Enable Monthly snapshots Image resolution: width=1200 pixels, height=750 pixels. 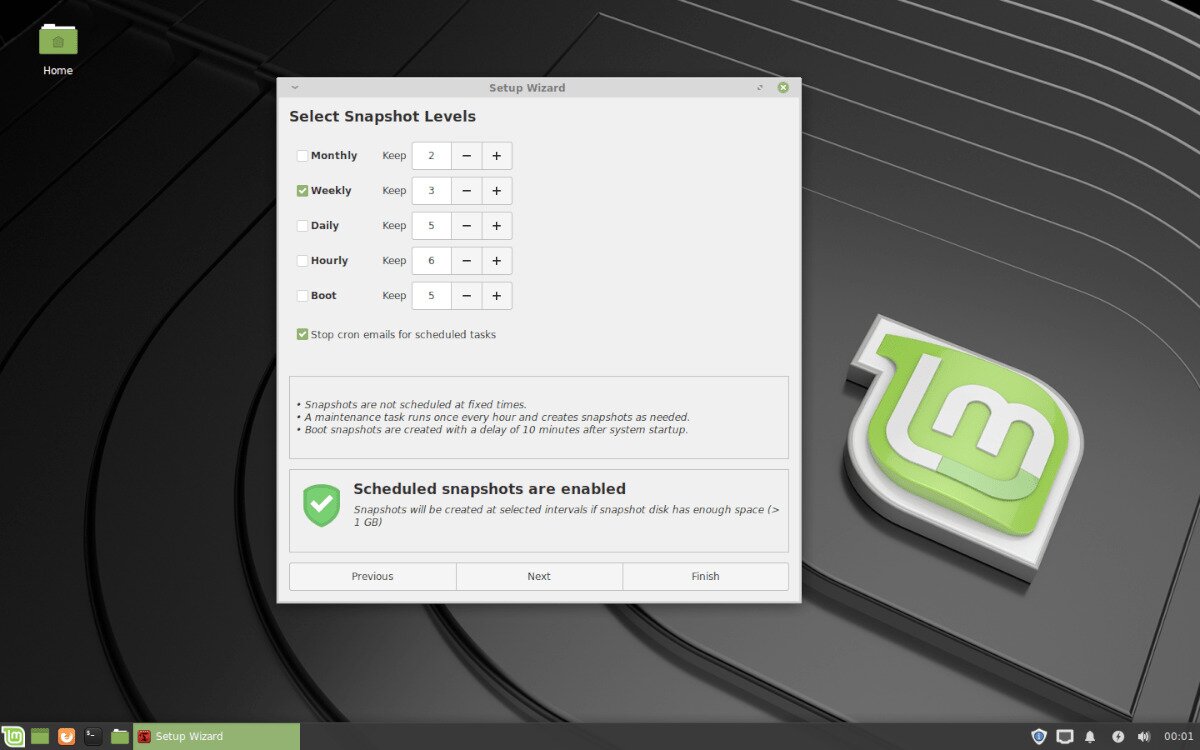pyautogui.click(x=302, y=155)
